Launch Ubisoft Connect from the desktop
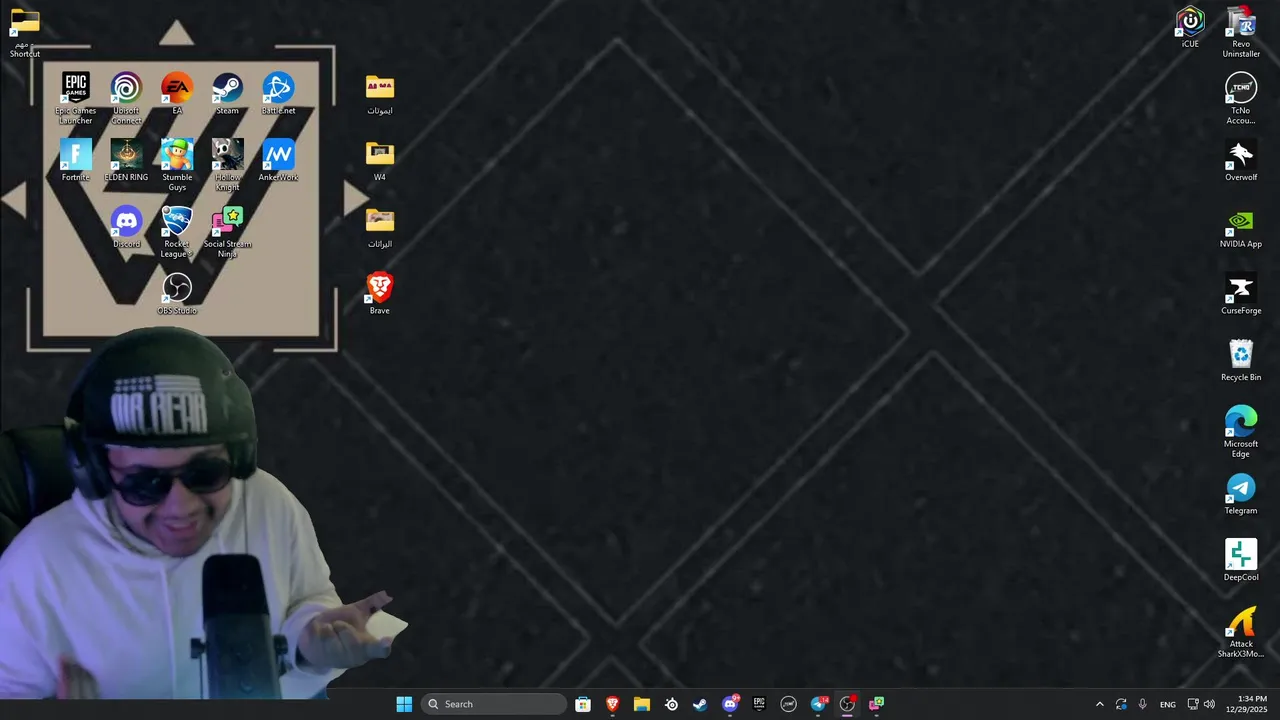 coord(126,98)
